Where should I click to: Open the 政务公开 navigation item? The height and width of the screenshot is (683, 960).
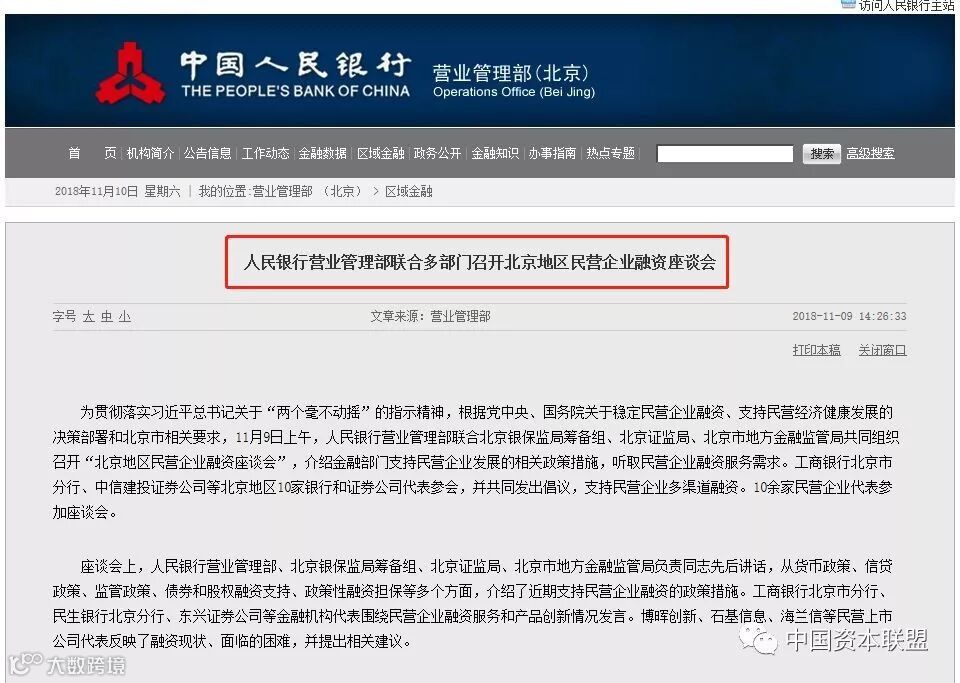pyautogui.click(x=437, y=153)
